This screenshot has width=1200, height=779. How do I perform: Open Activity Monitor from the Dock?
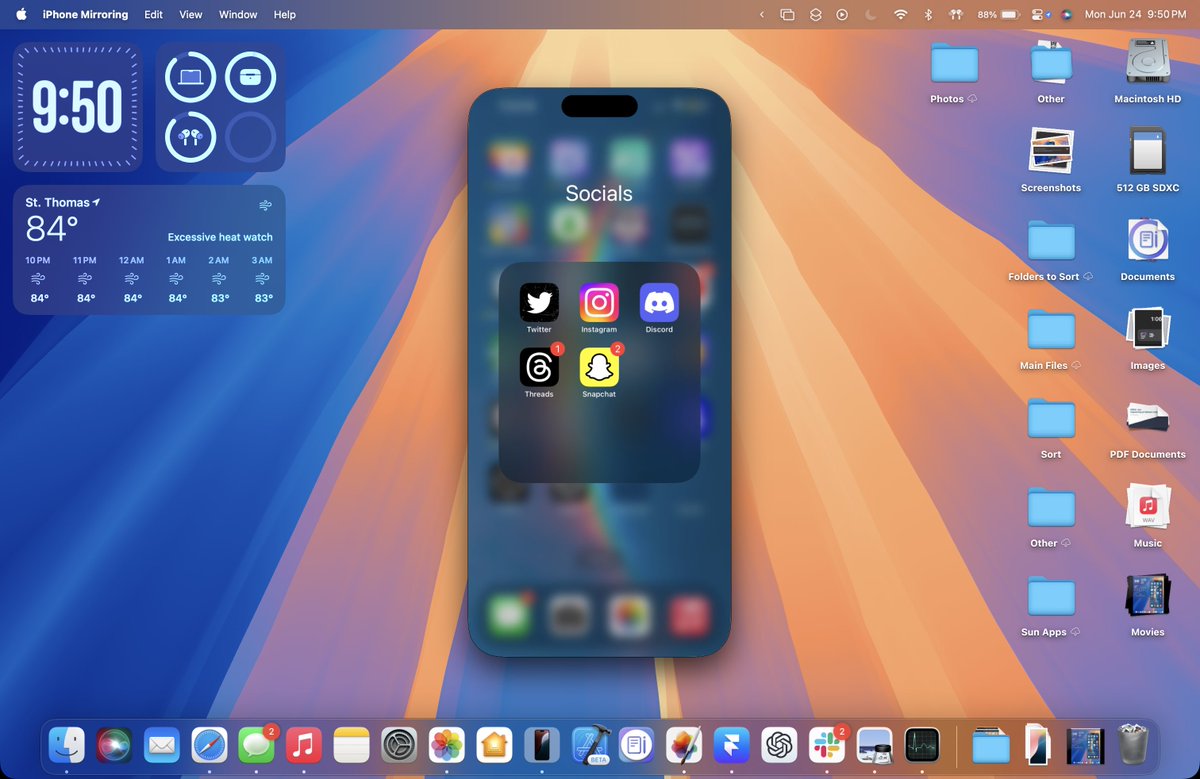(921, 745)
